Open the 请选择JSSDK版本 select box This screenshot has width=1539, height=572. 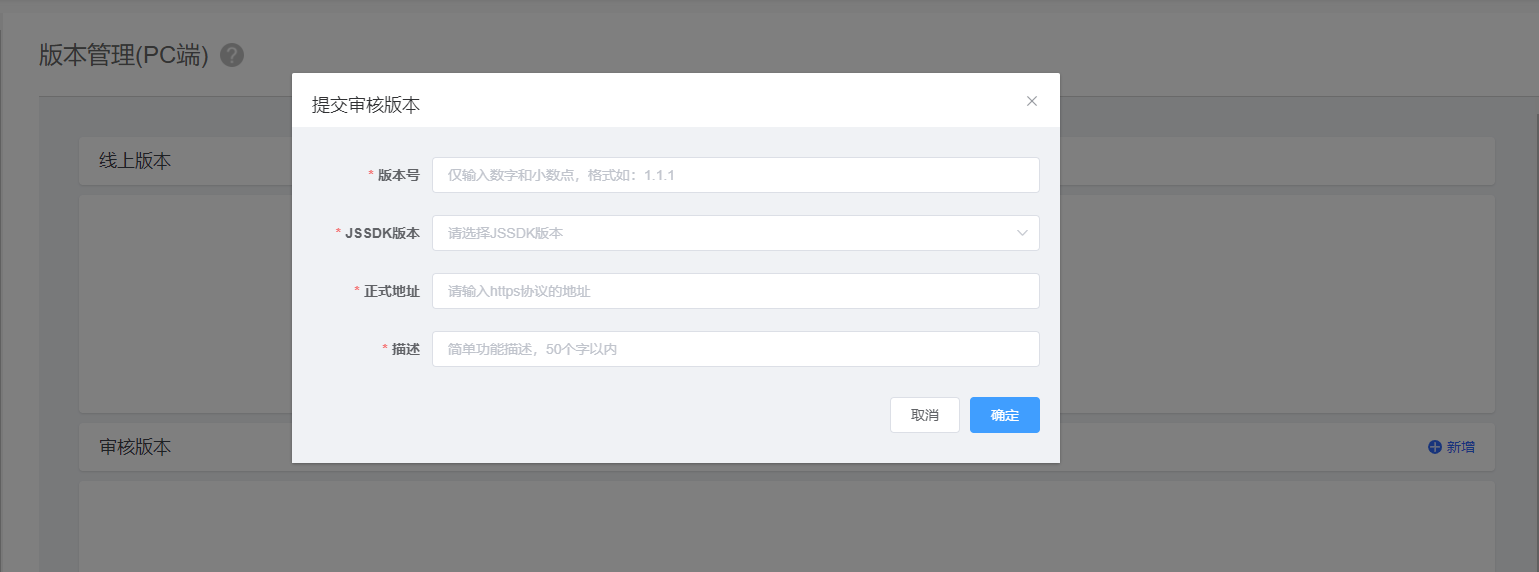click(x=720, y=233)
